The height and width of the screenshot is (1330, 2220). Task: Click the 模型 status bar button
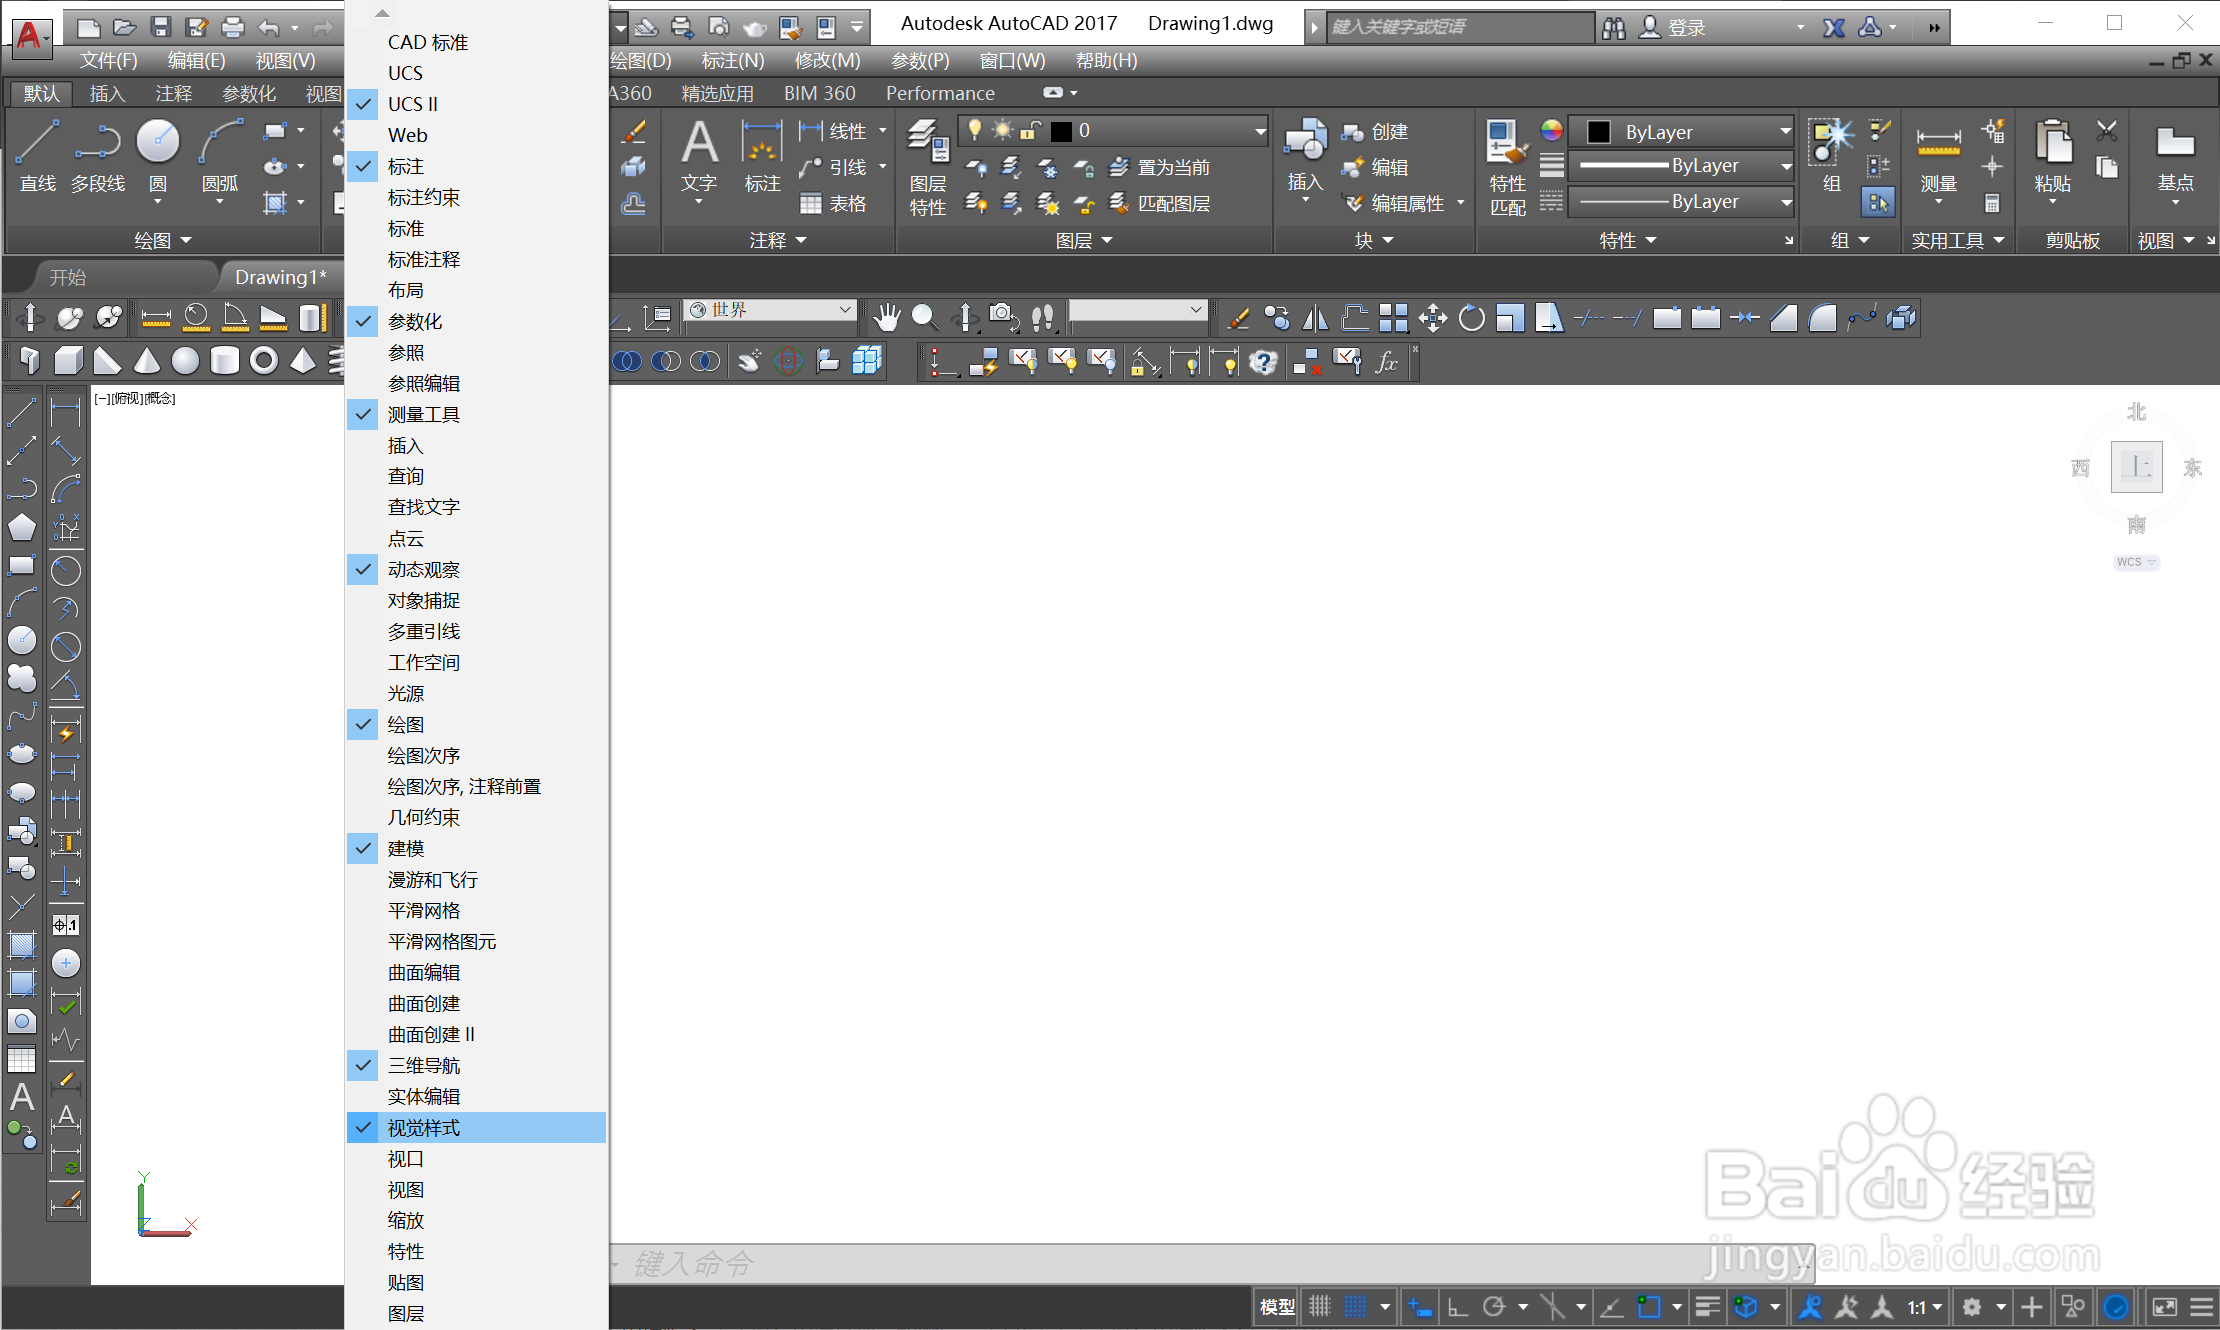coord(1277,1306)
